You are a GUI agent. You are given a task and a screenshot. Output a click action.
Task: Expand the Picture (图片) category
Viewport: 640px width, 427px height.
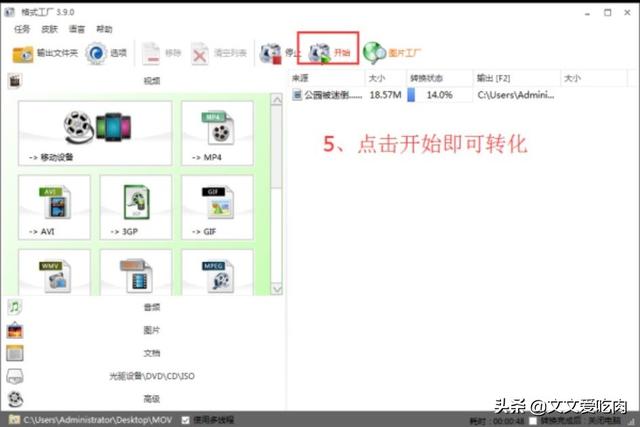(150, 330)
